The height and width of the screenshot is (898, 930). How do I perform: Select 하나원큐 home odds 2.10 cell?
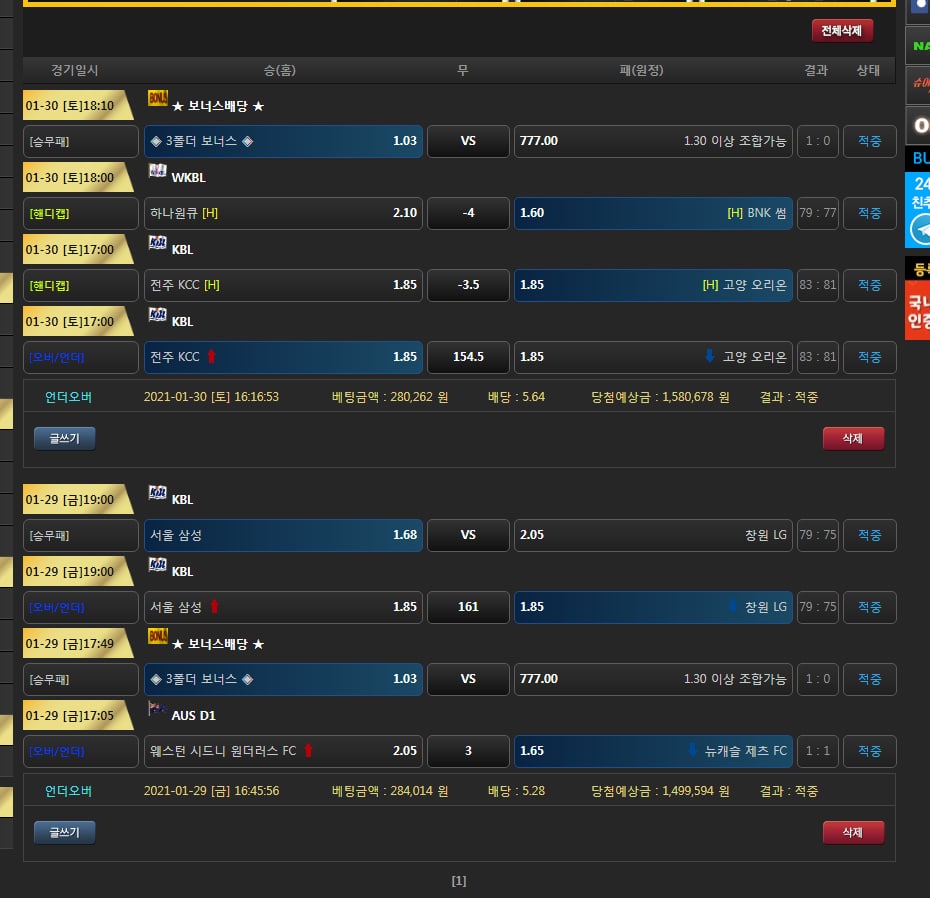(283, 213)
